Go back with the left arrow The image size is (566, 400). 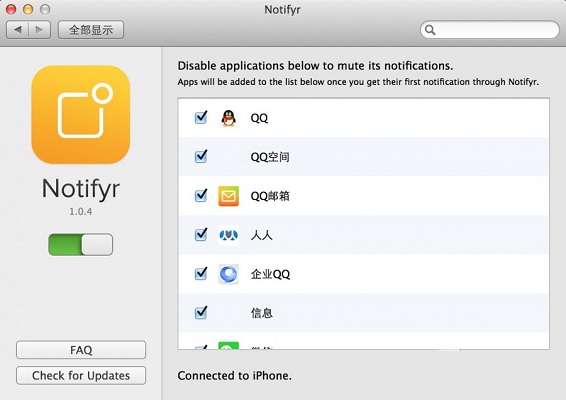point(18,30)
